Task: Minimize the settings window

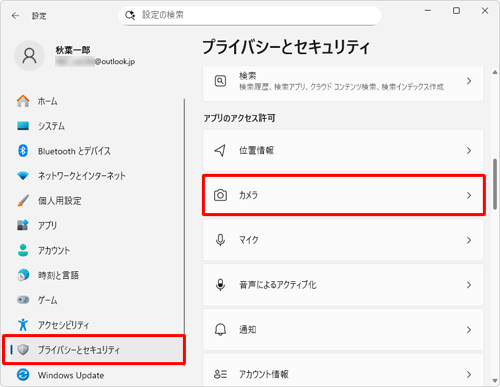Action: coord(428,11)
